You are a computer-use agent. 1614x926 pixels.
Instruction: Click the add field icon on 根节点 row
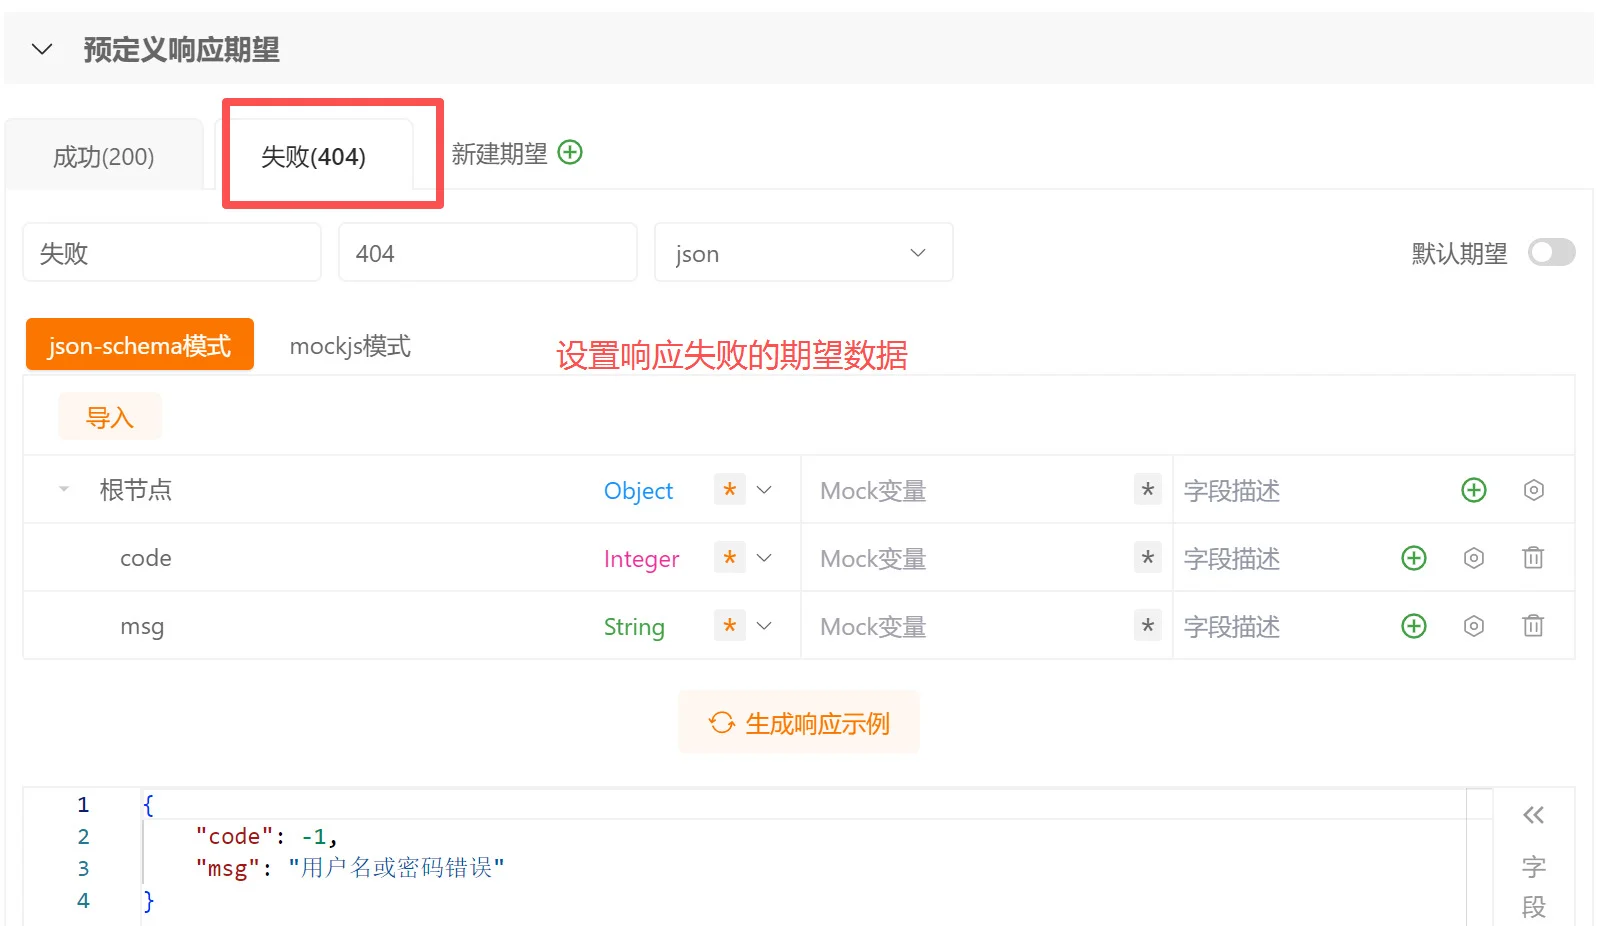coord(1473,490)
